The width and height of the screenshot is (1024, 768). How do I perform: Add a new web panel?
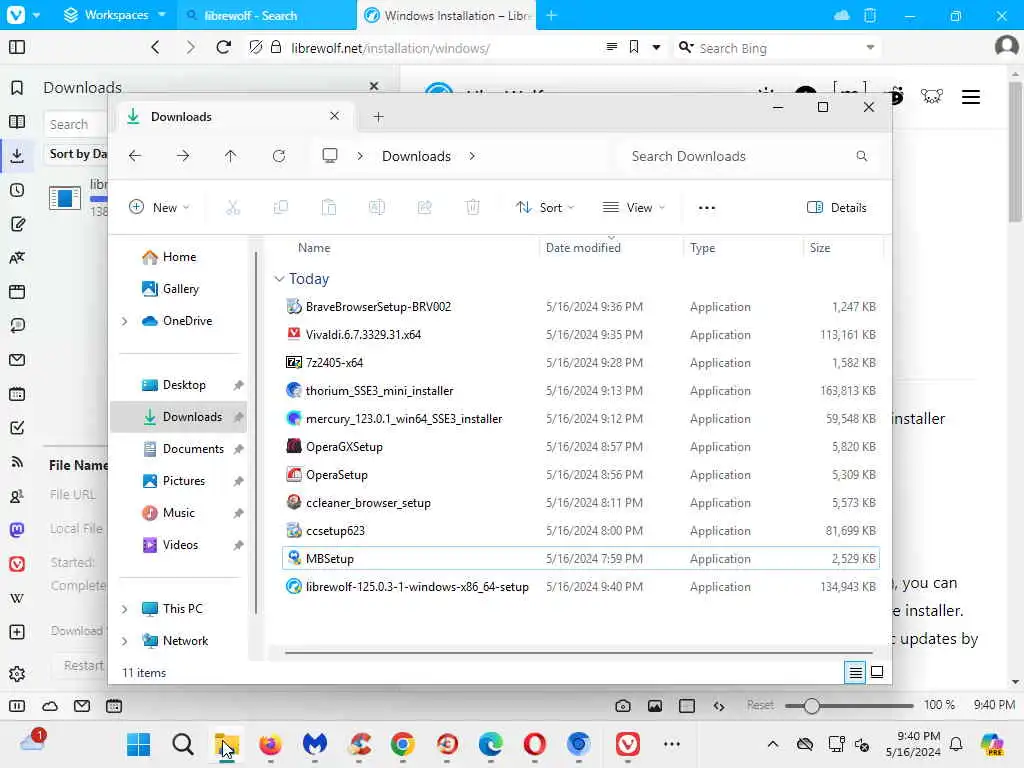coord(17,632)
